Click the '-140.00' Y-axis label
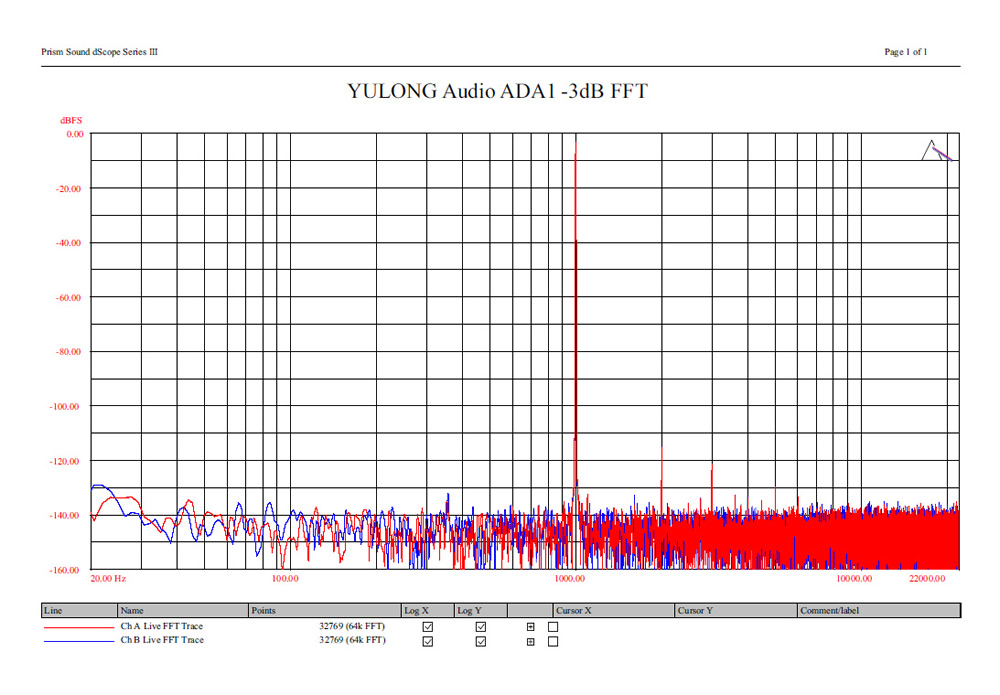 65,516
